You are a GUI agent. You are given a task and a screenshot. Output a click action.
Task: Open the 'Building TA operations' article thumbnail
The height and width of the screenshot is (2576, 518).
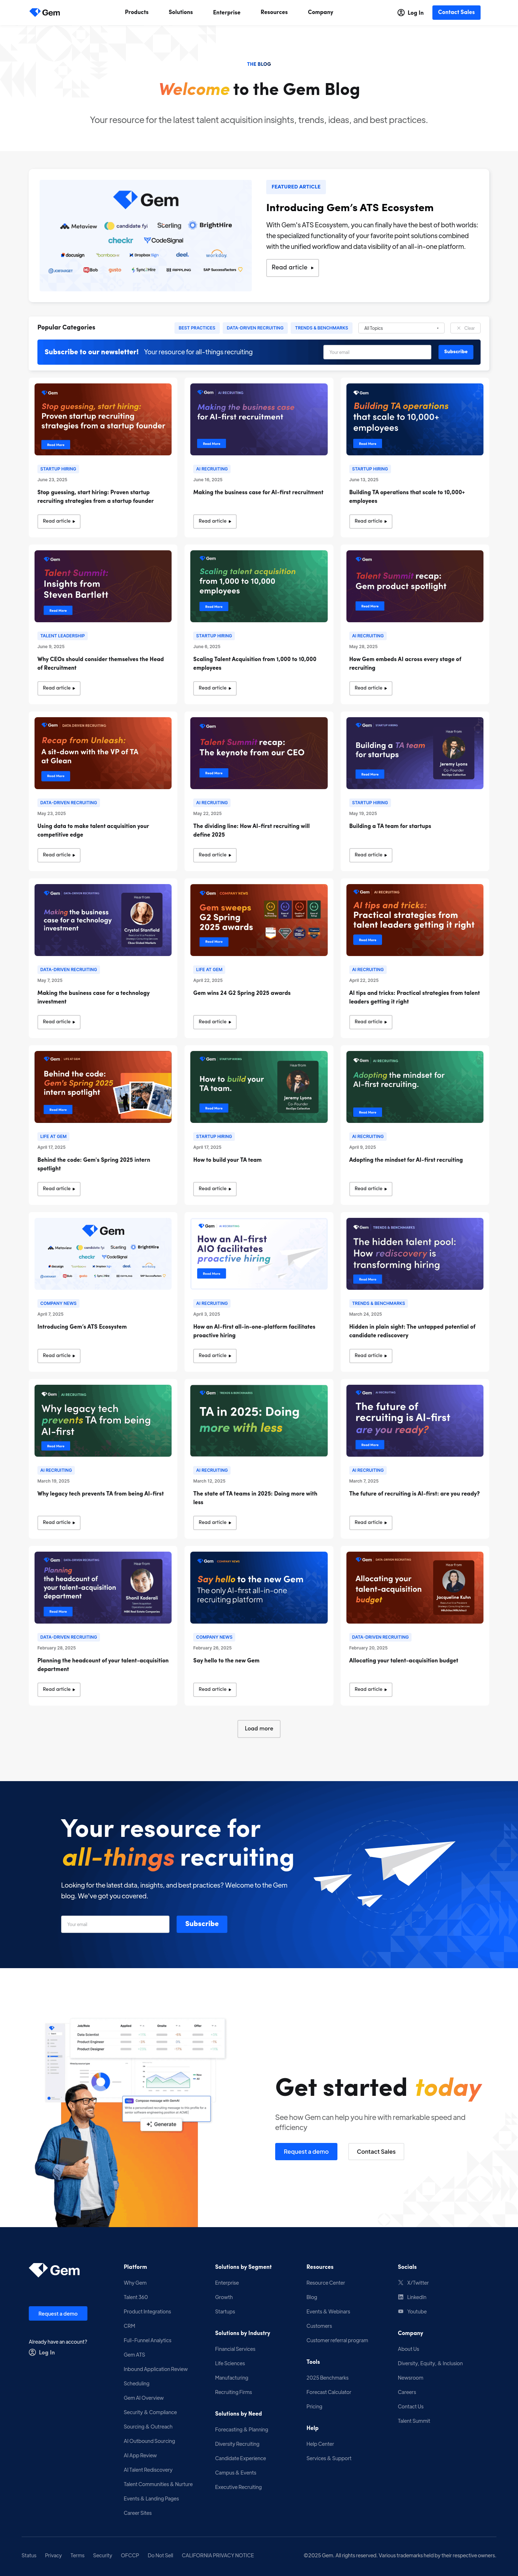click(x=415, y=419)
